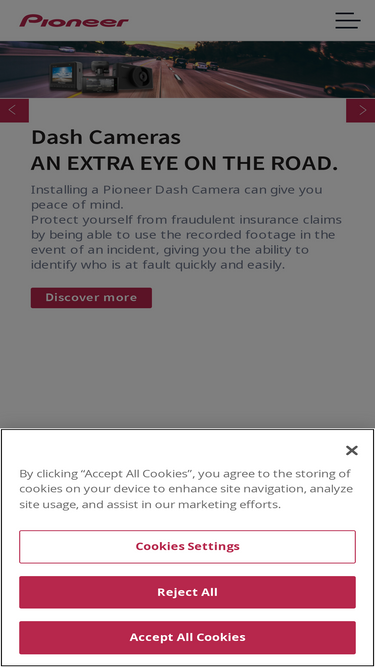The height and width of the screenshot is (667, 375).
Task: Choose Accept All Cookies
Action: [188, 637]
